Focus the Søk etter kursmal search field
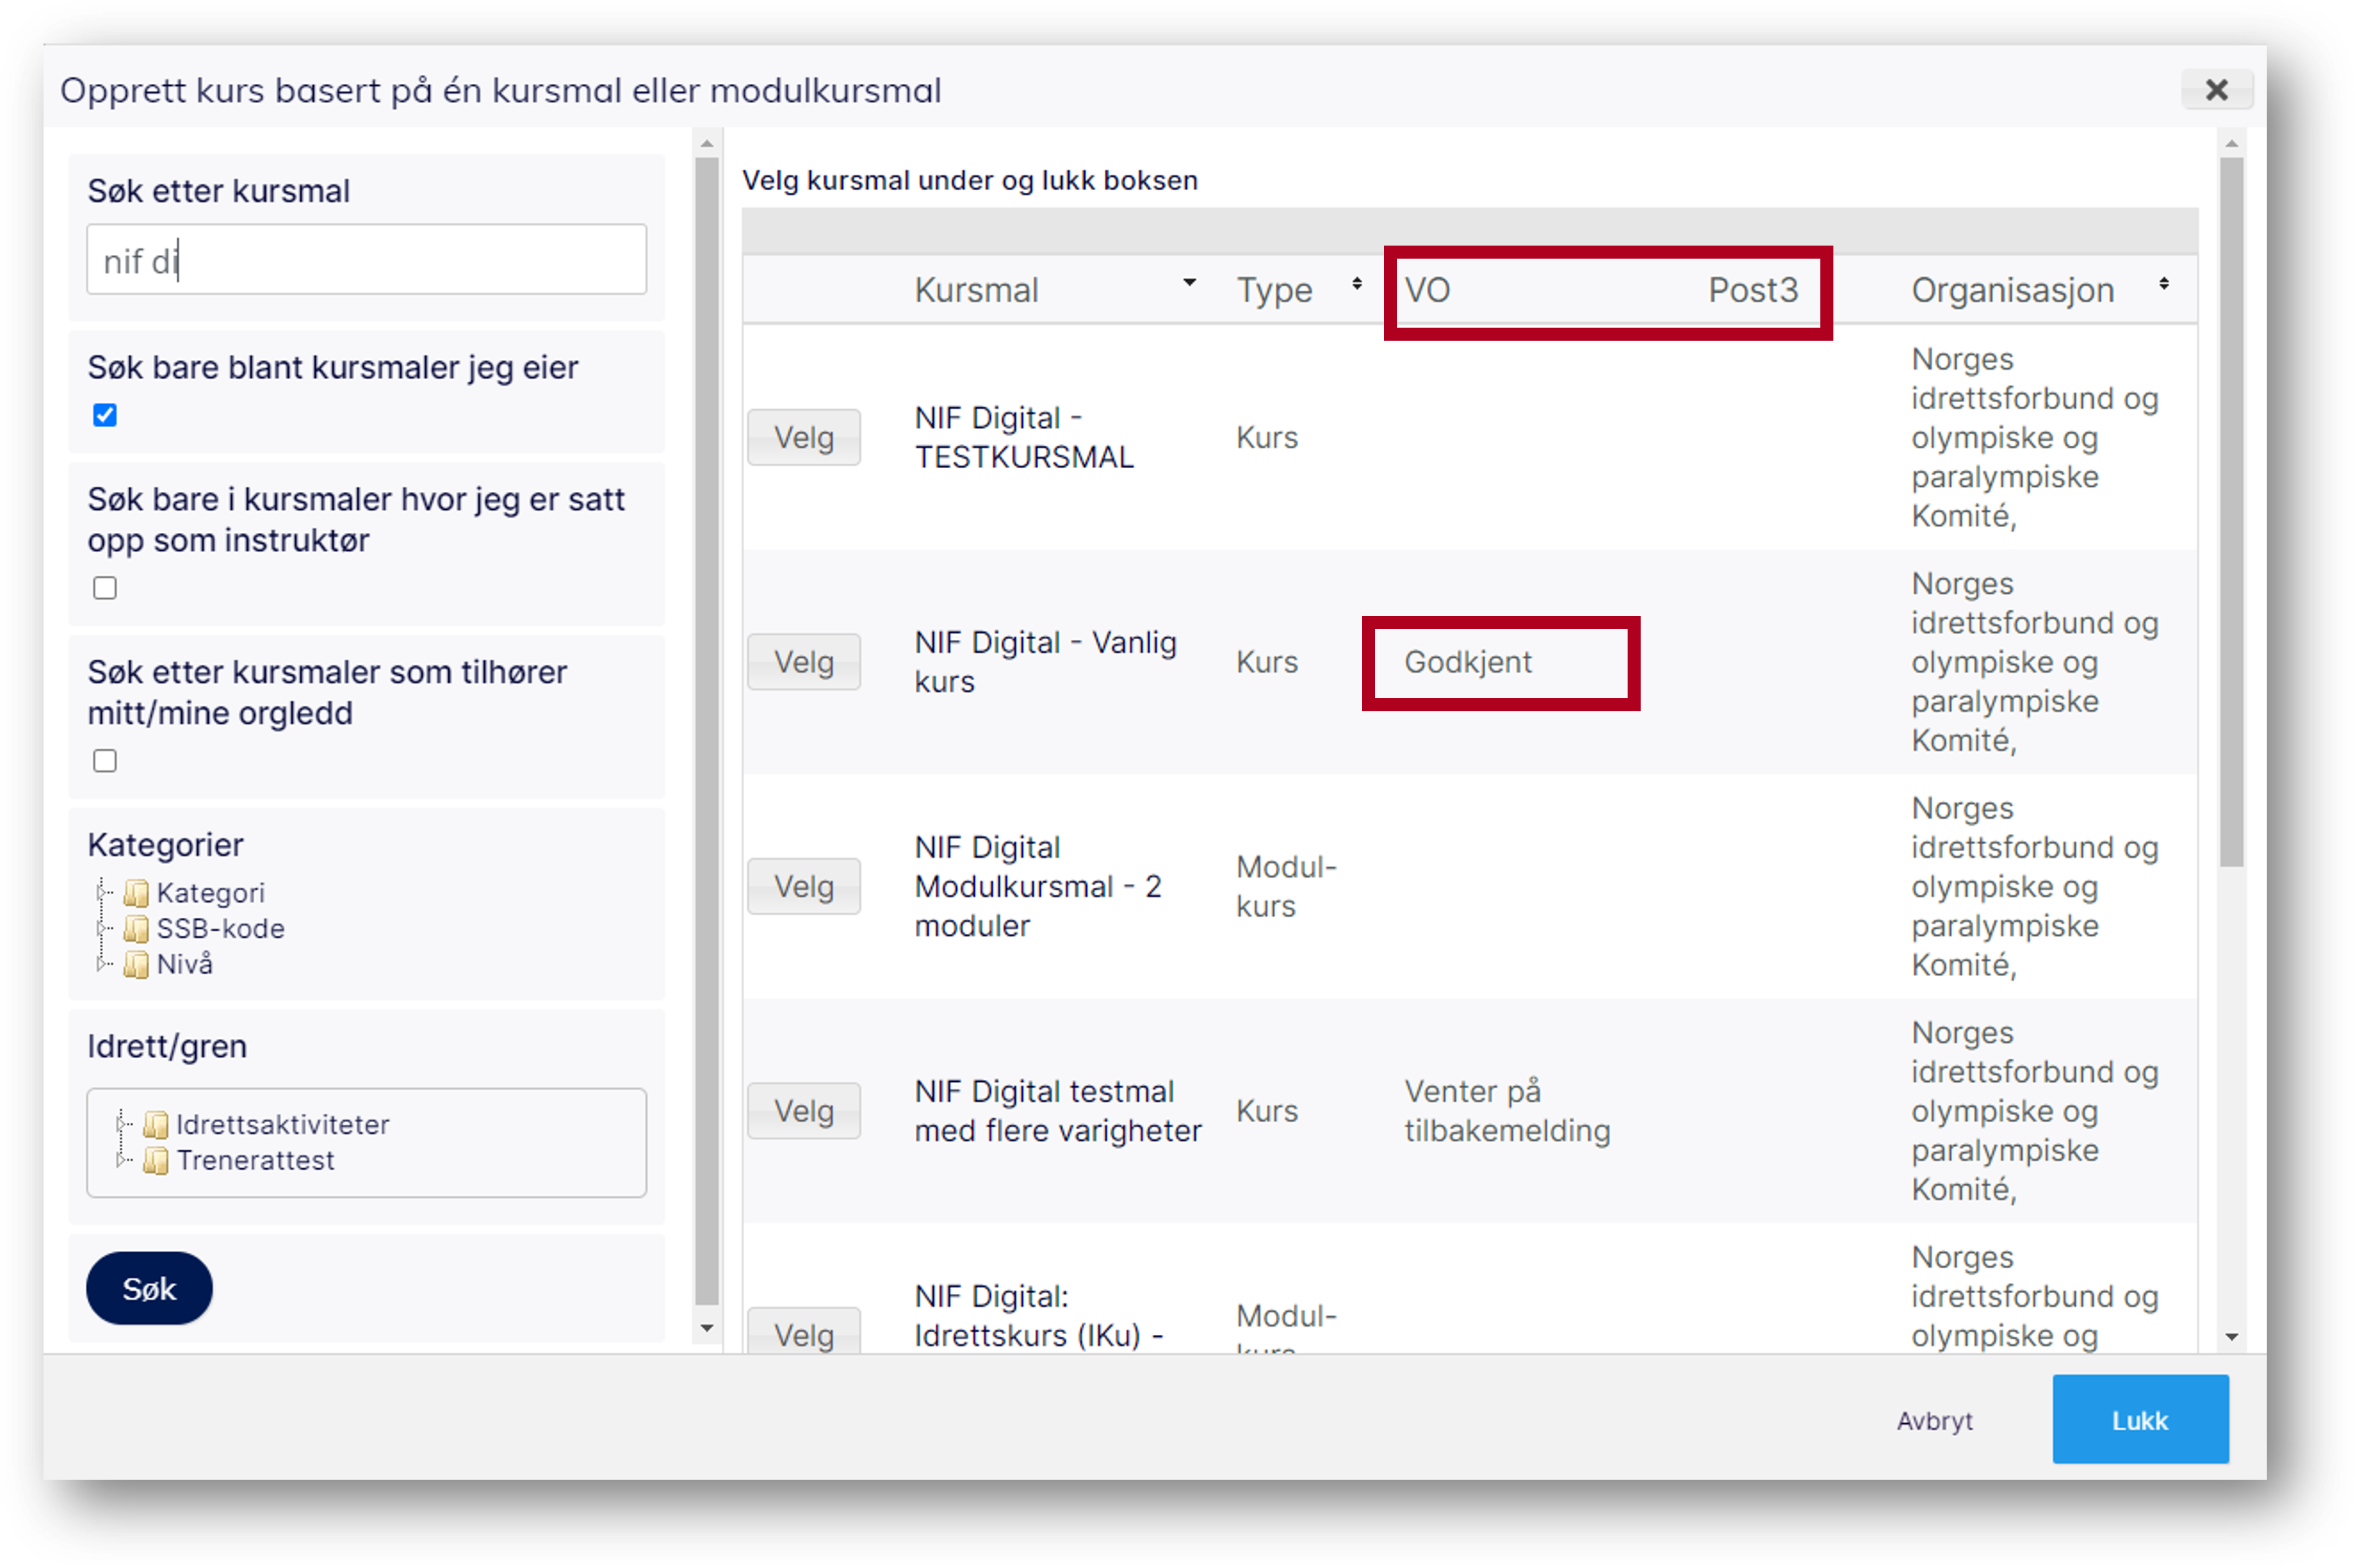 point(366,260)
